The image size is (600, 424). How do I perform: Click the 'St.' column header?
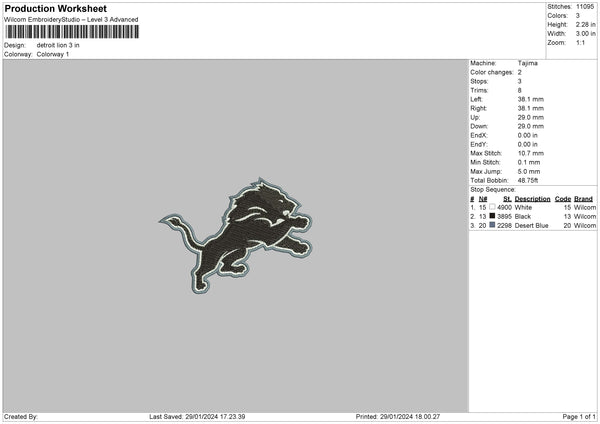pos(507,199)
